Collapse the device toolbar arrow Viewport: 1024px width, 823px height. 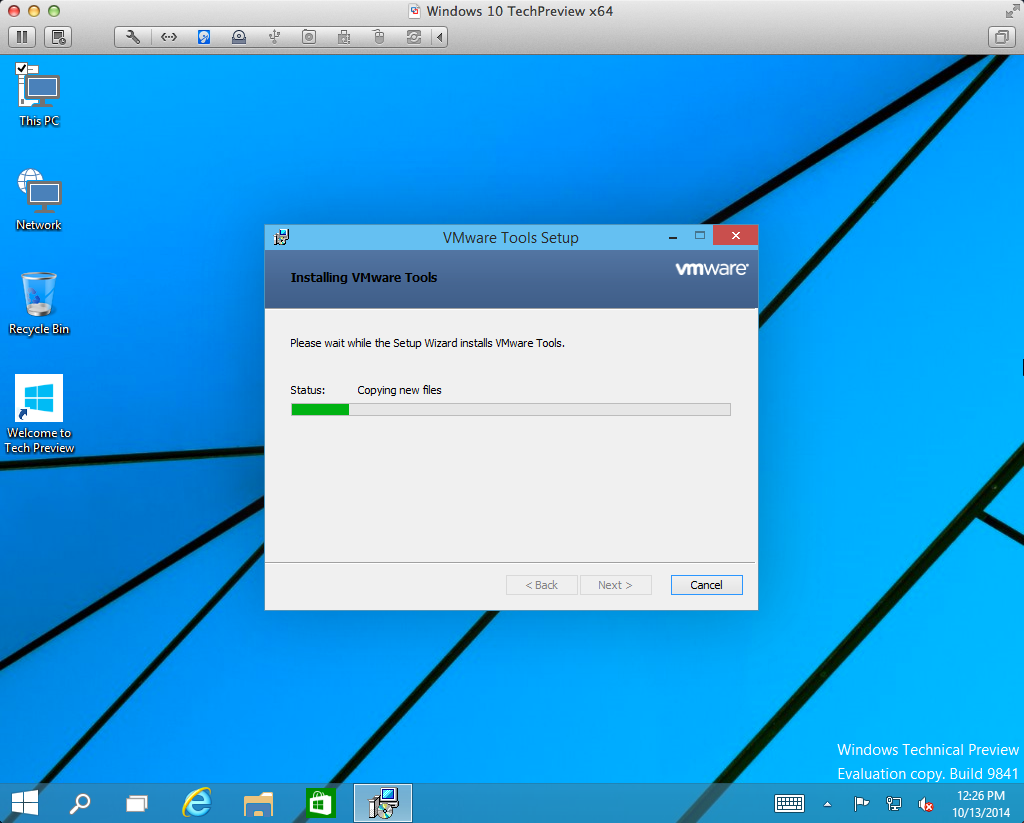[440, 37]
